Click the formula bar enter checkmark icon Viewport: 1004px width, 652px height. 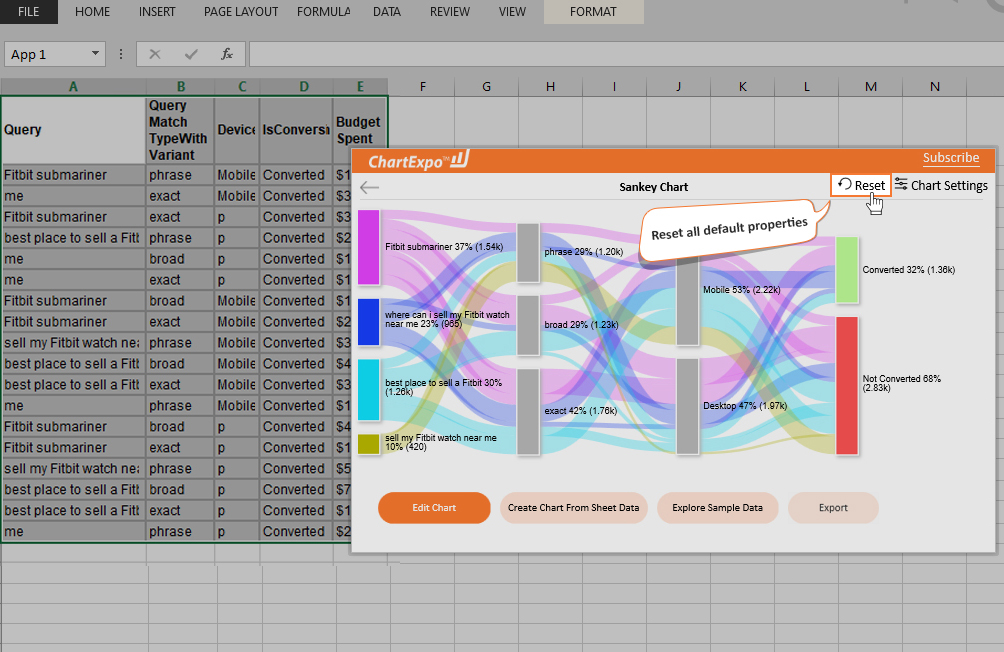pyautogui.click(x=191, y=54)
